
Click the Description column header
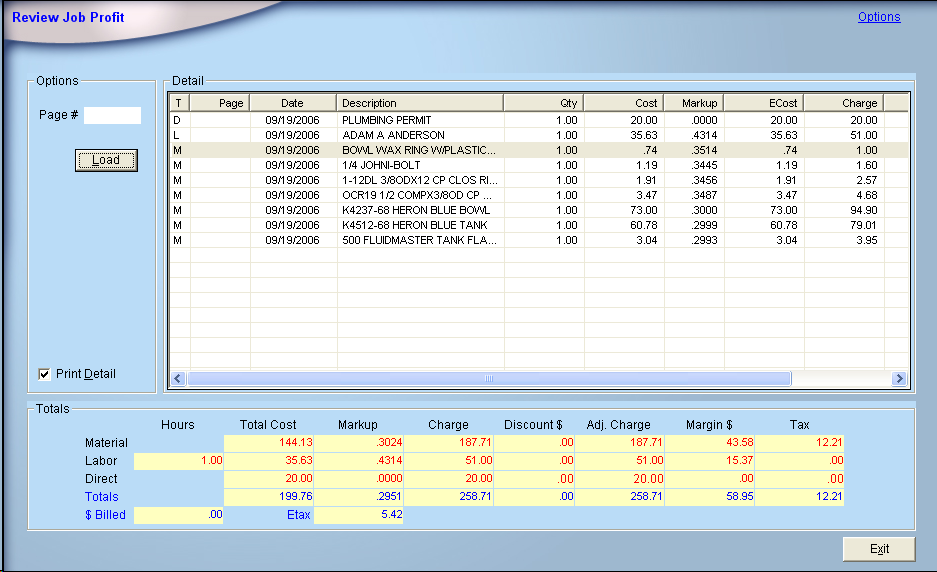420,103
